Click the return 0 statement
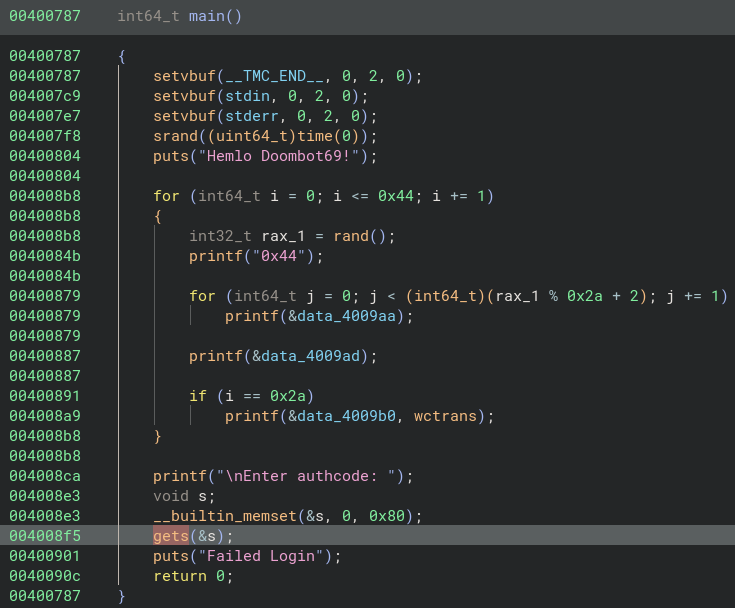The height and width of the screenshot is (608, 735). point(191,576)
